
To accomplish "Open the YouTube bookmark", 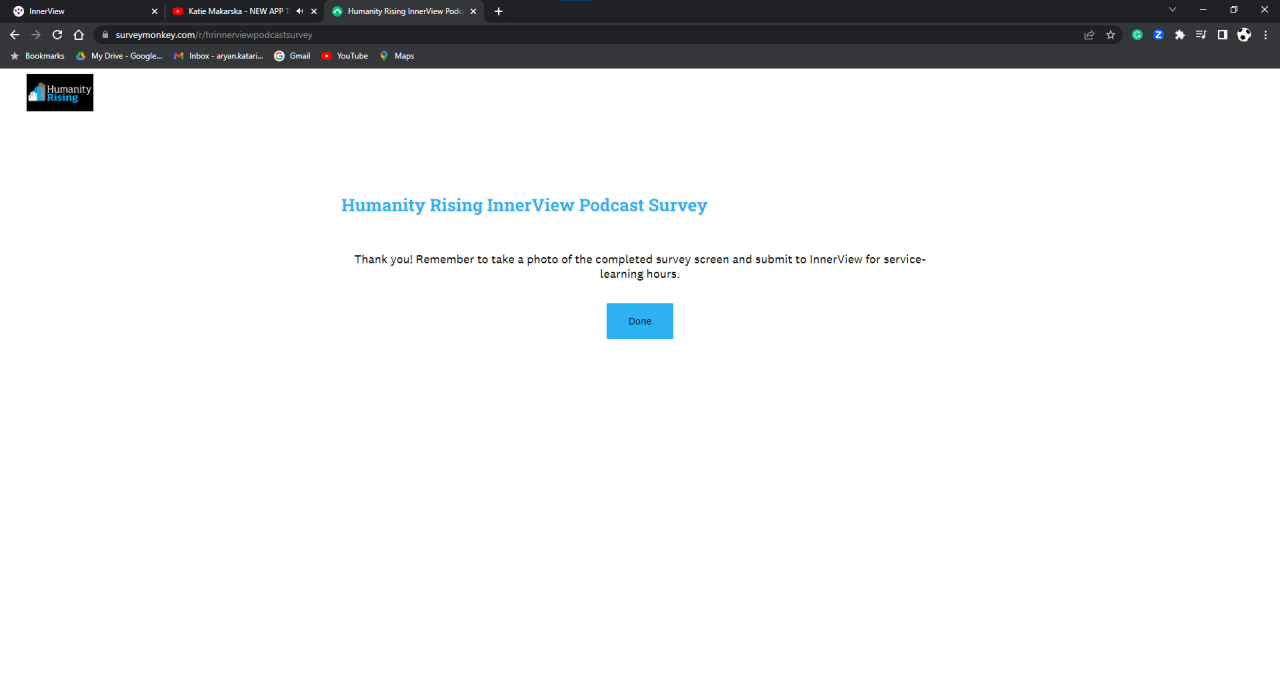I will point(345,56).
